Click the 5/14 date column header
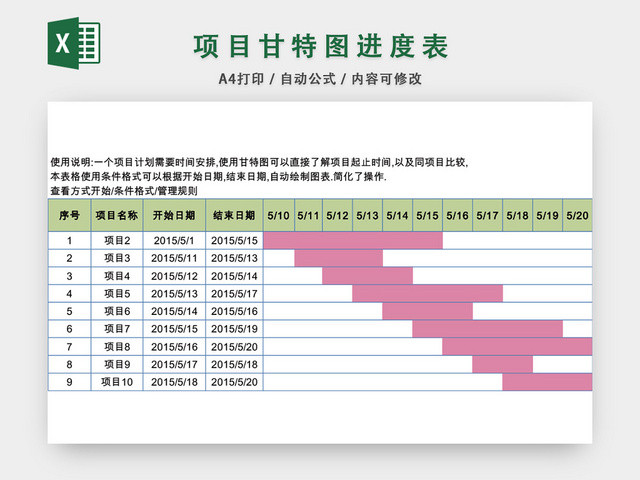Image resolution: width=640 pixels, height=480 pixels. pyautogui.click(x=398, y=215)
